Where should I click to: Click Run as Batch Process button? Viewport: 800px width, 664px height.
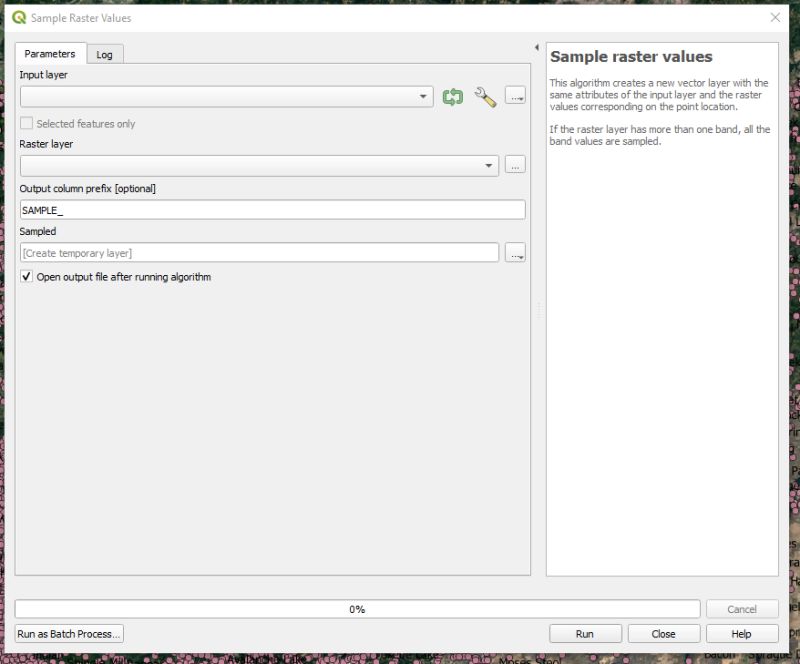tap(69, 634)
